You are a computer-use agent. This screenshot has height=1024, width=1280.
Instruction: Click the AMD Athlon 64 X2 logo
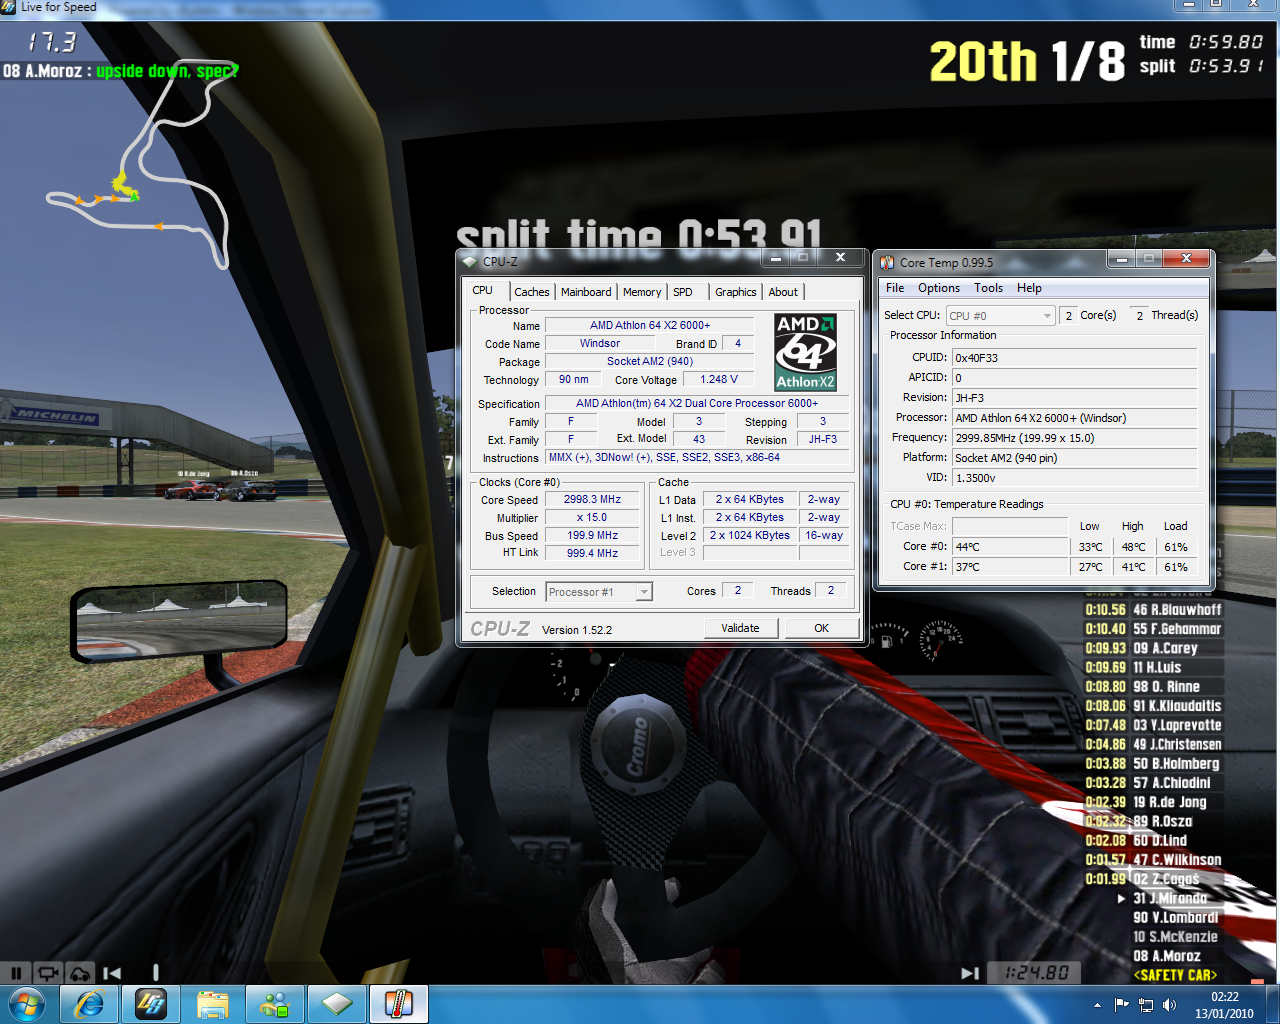[x=806, y=352]
